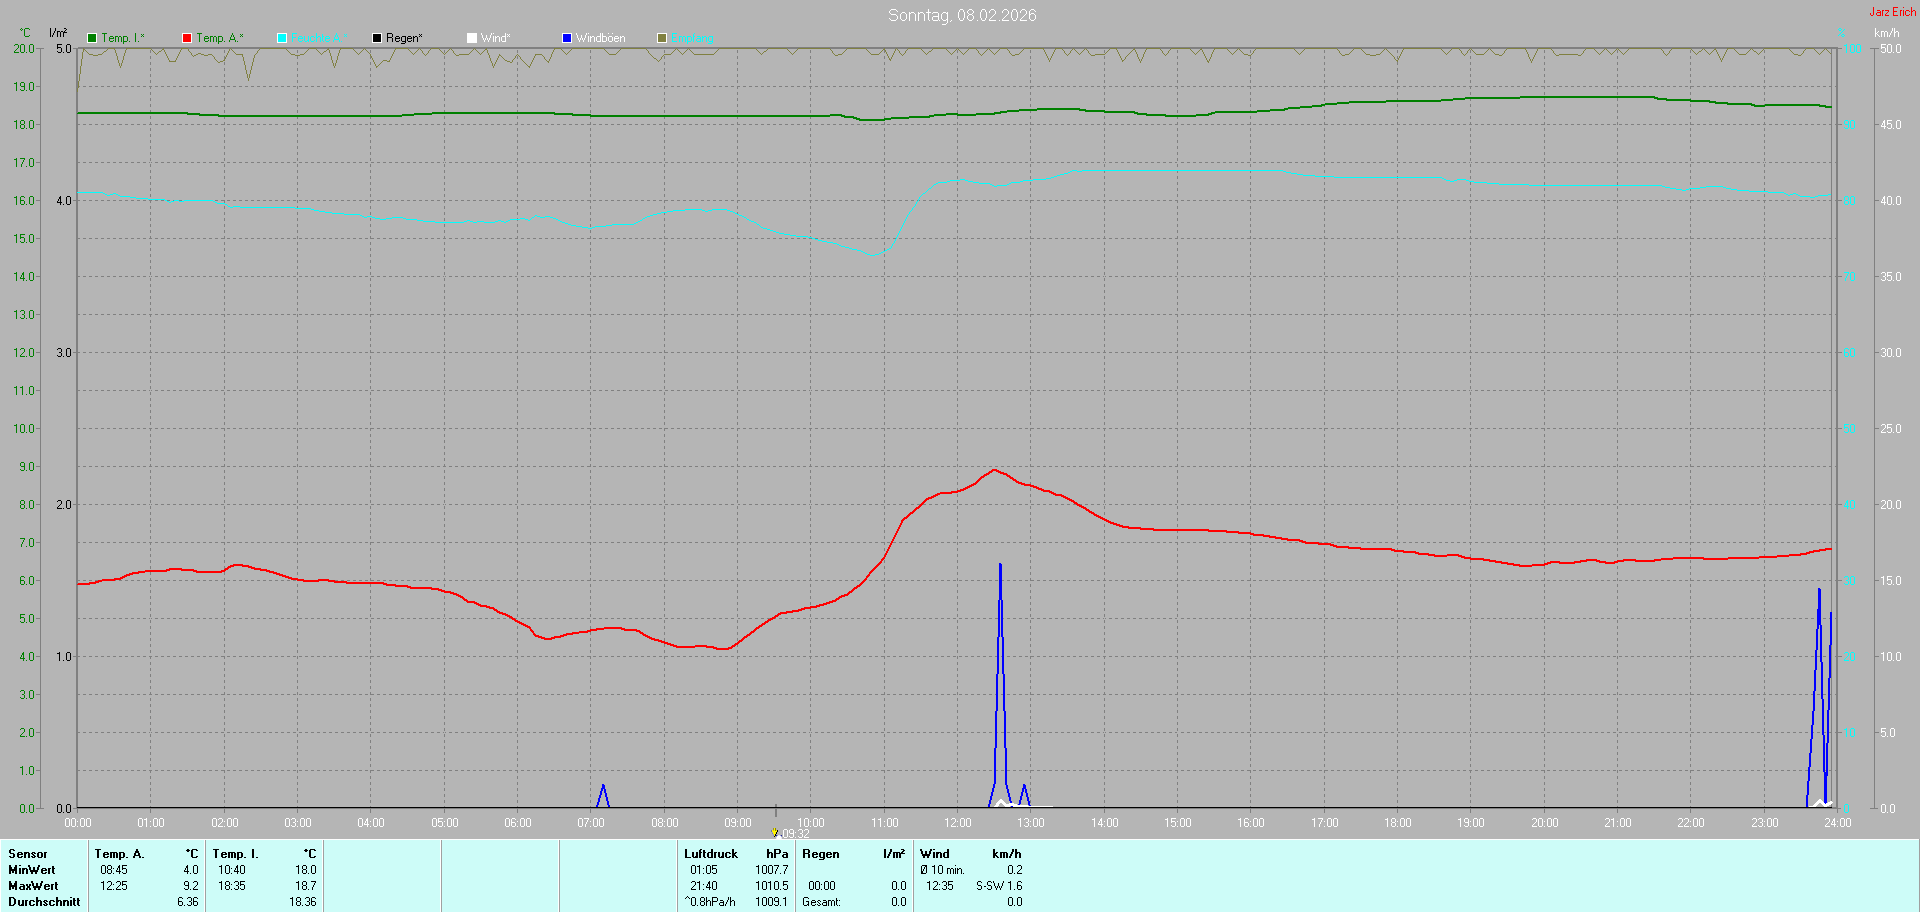Image resolution: width=1920 pixels, height=912 pixels.
Task: Click the chart title Sonntag, 08.02.2026
Action: [x=962, y=15]
